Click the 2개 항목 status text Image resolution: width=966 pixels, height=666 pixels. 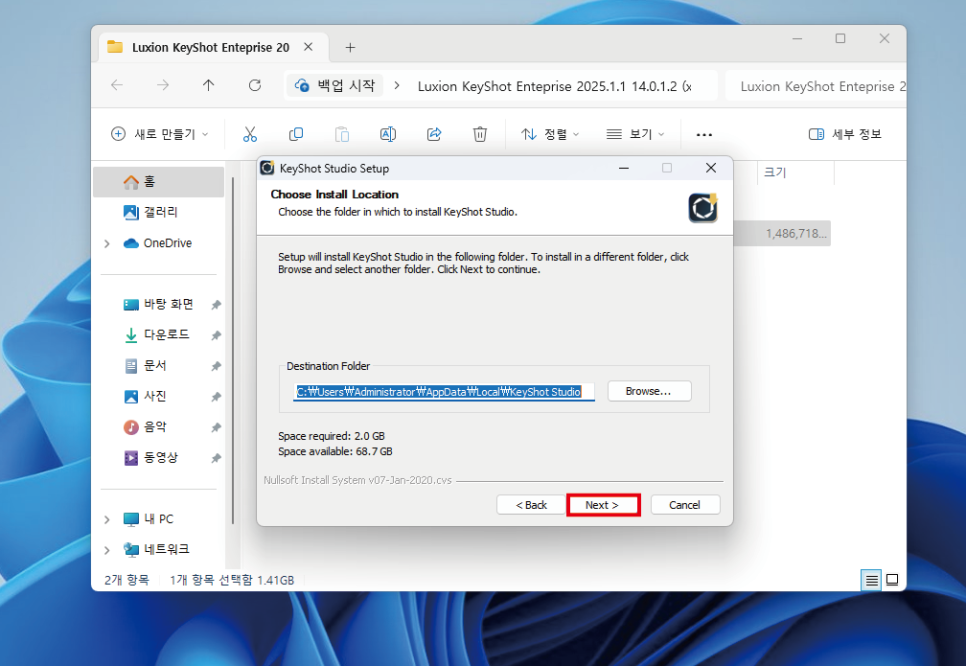click(x=127, y=580)
